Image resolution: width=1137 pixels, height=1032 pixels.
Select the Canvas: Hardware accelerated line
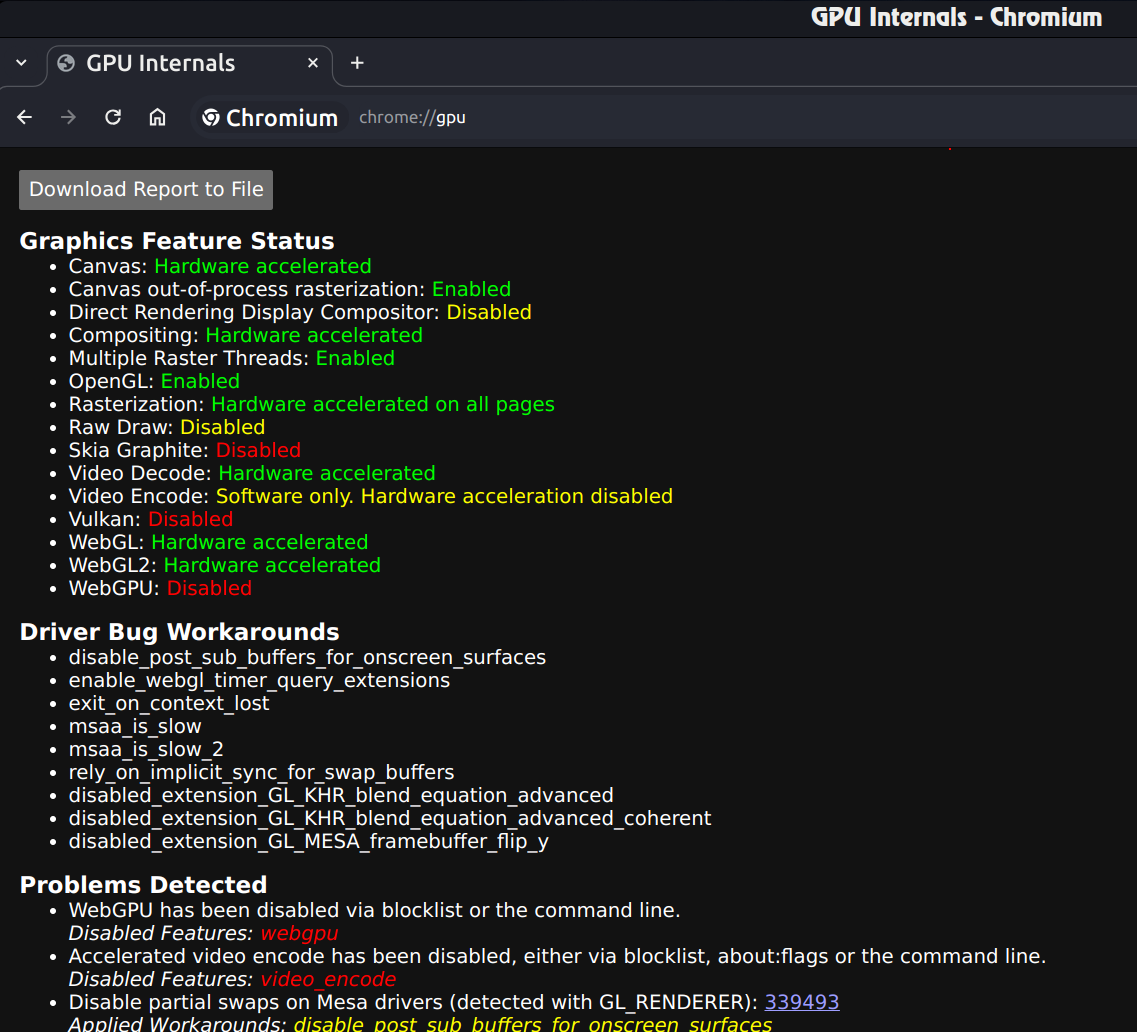(220, 266)
